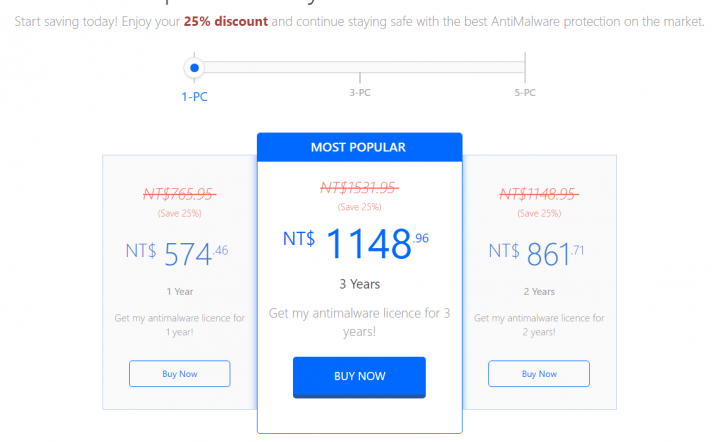
Task: Click the slider handle at 1-PC
Action: [195, 68]
